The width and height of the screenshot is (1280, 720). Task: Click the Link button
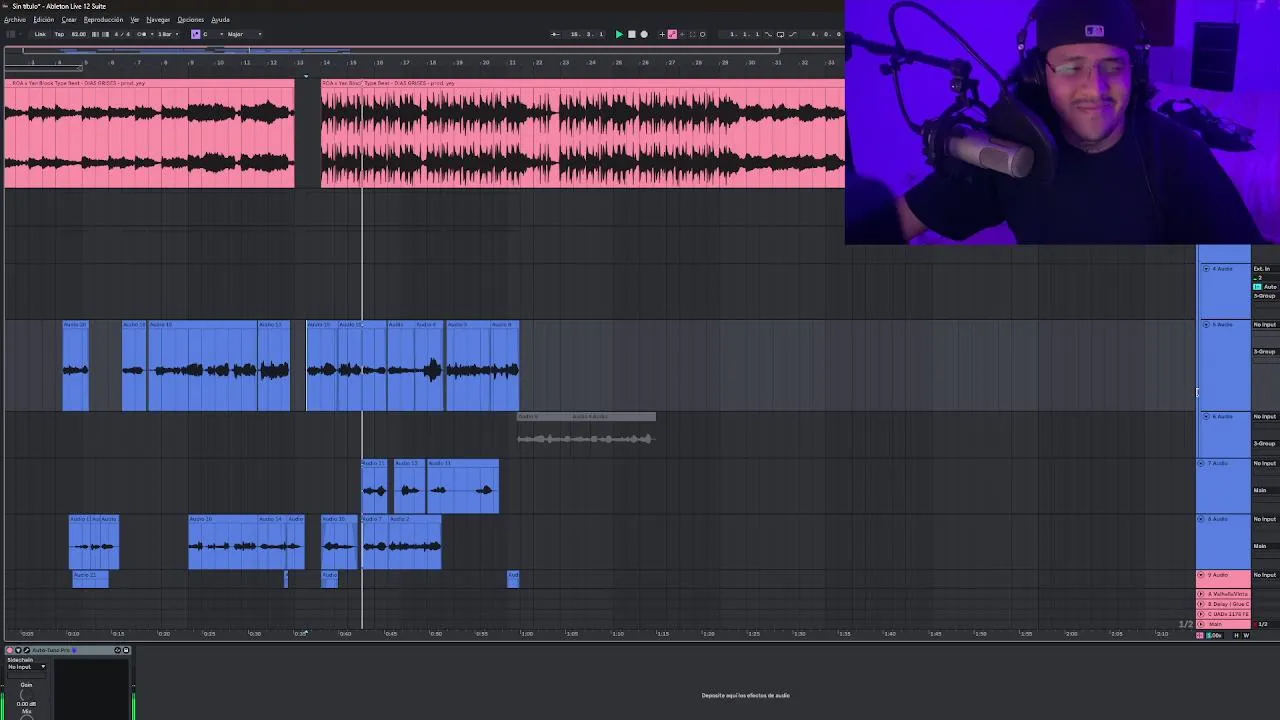40,34
